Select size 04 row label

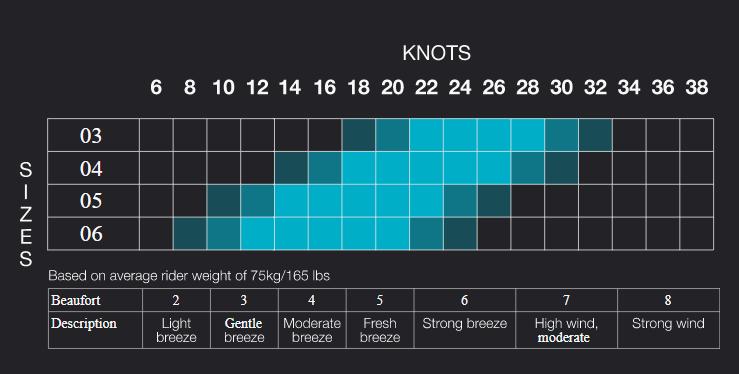click(x=91, y=169)
